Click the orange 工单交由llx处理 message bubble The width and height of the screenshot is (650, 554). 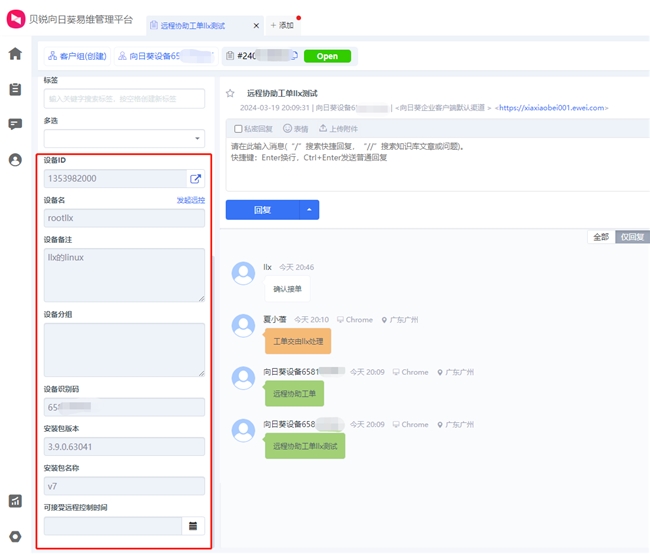[x=298, y=341]
